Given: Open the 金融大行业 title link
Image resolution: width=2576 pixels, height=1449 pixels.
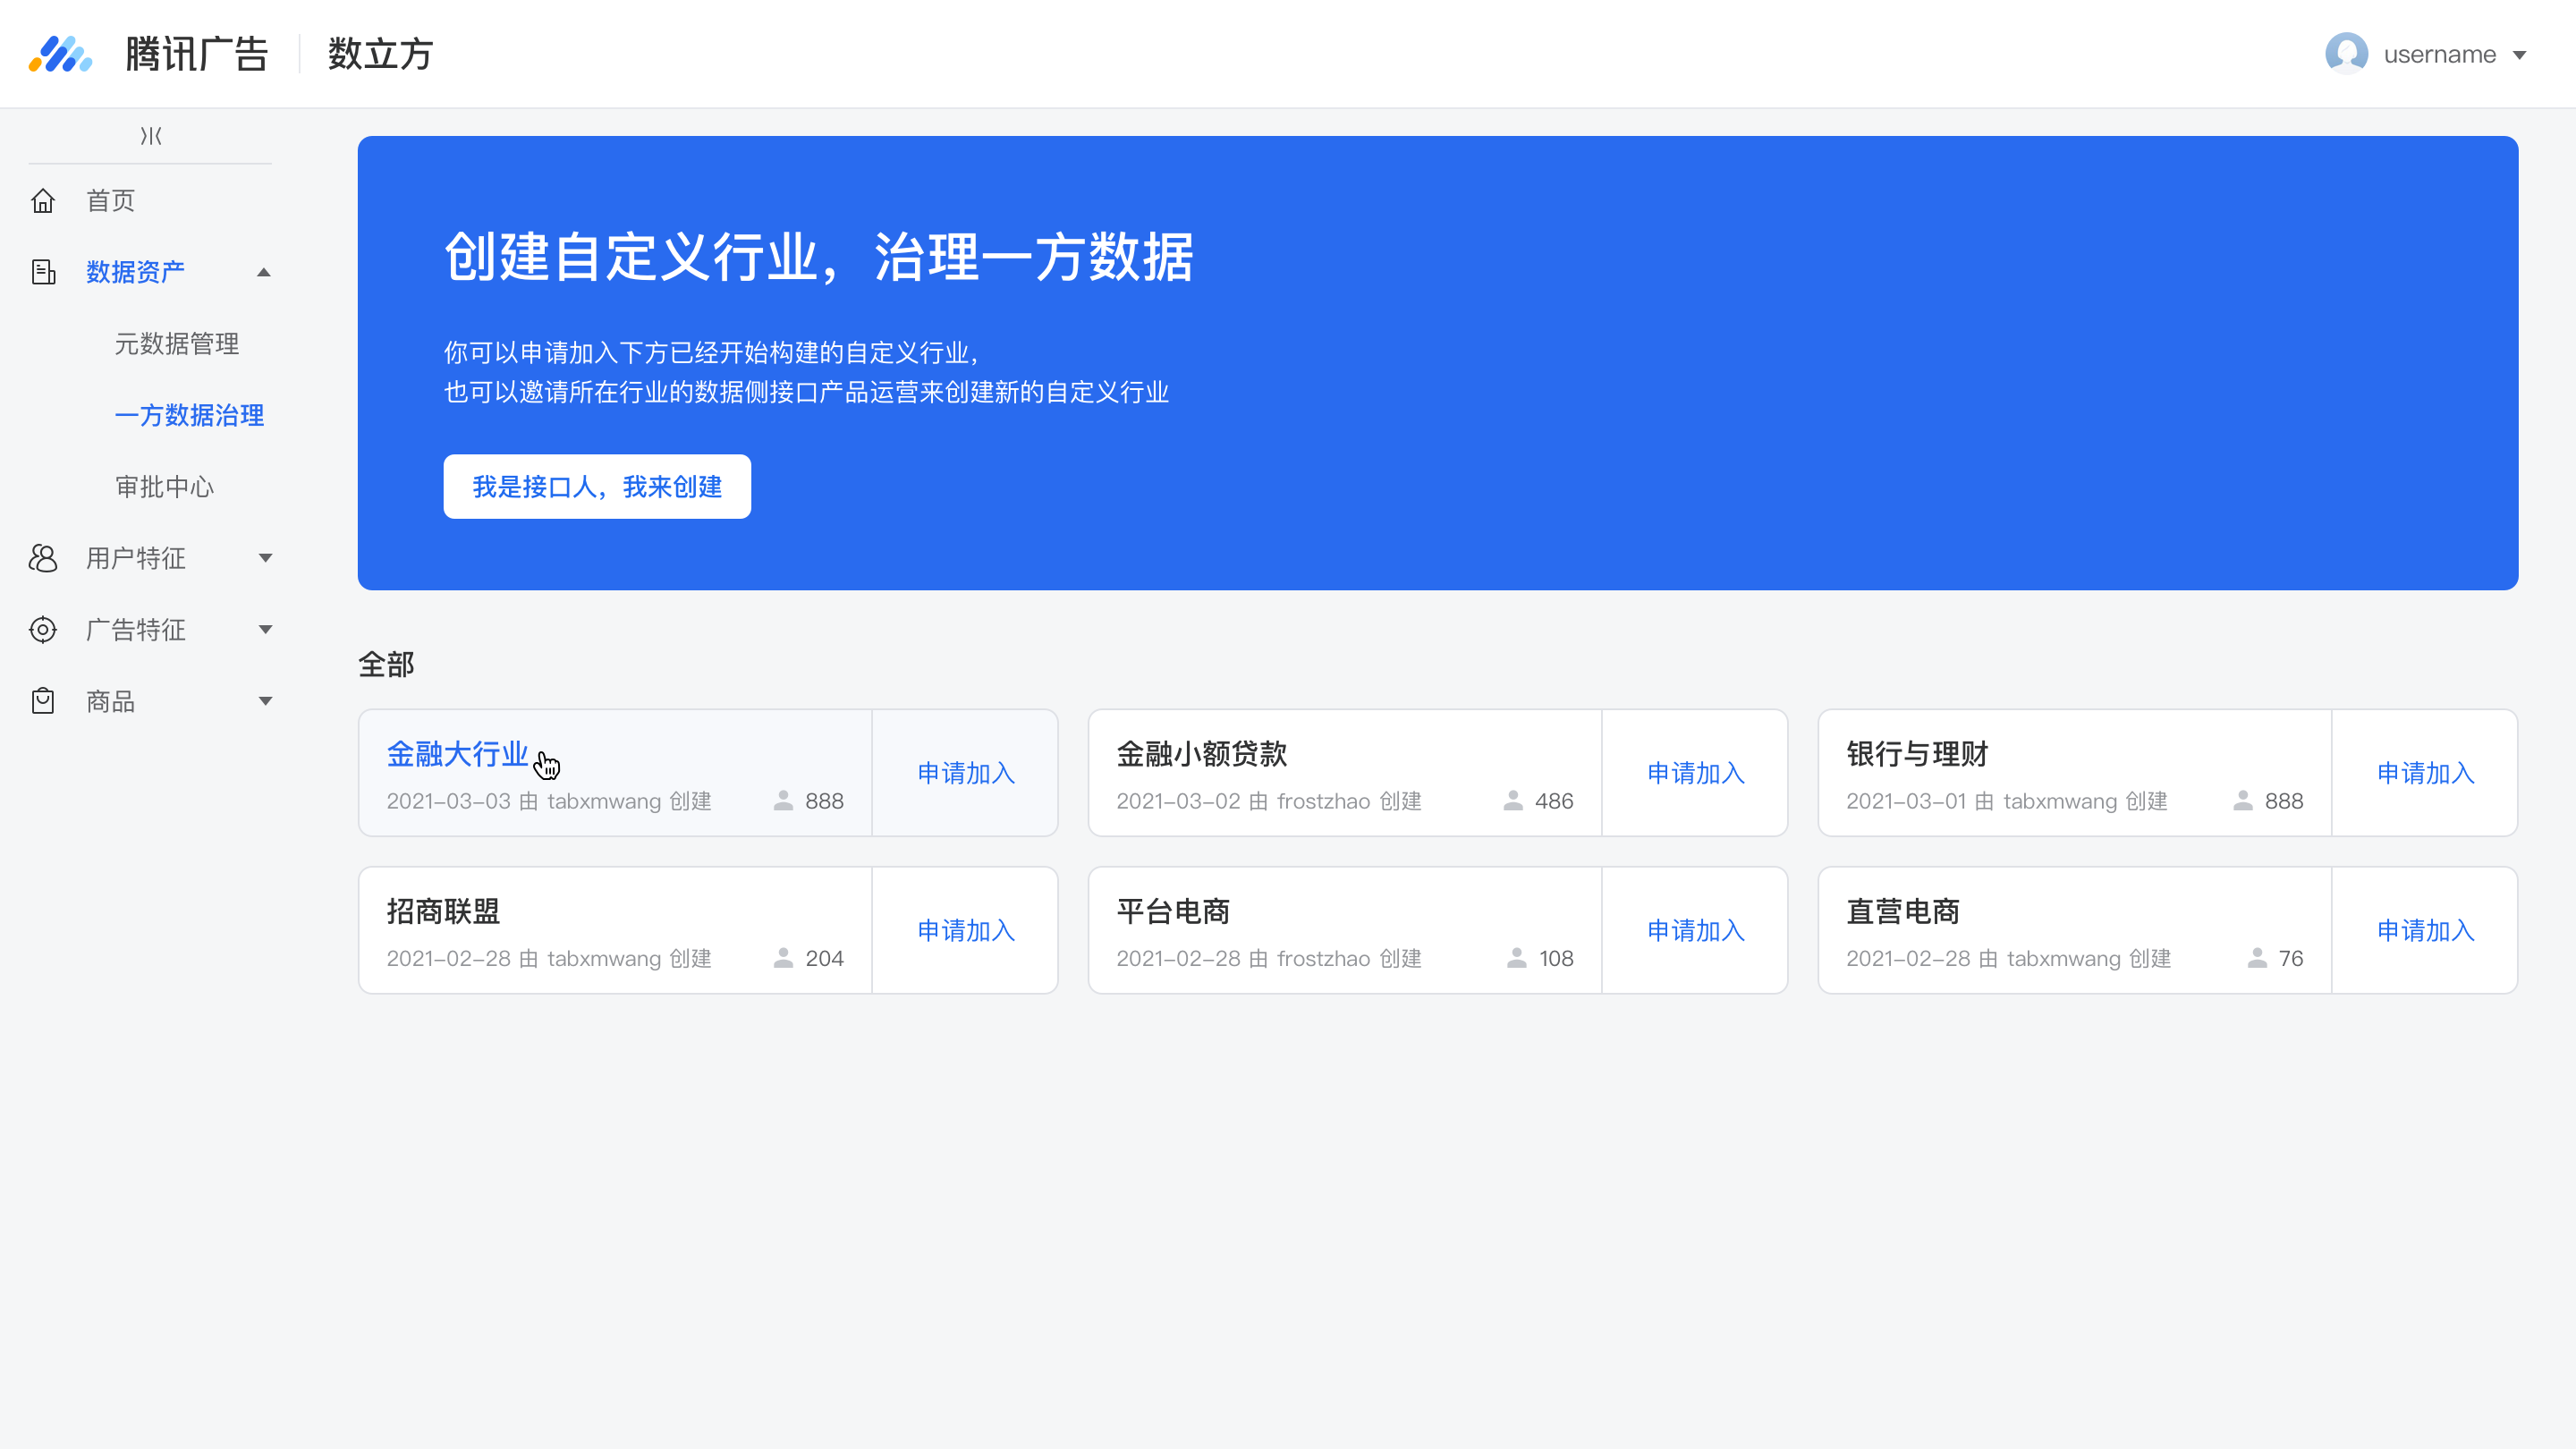Looking at the screenshot, I should (457, 754).
